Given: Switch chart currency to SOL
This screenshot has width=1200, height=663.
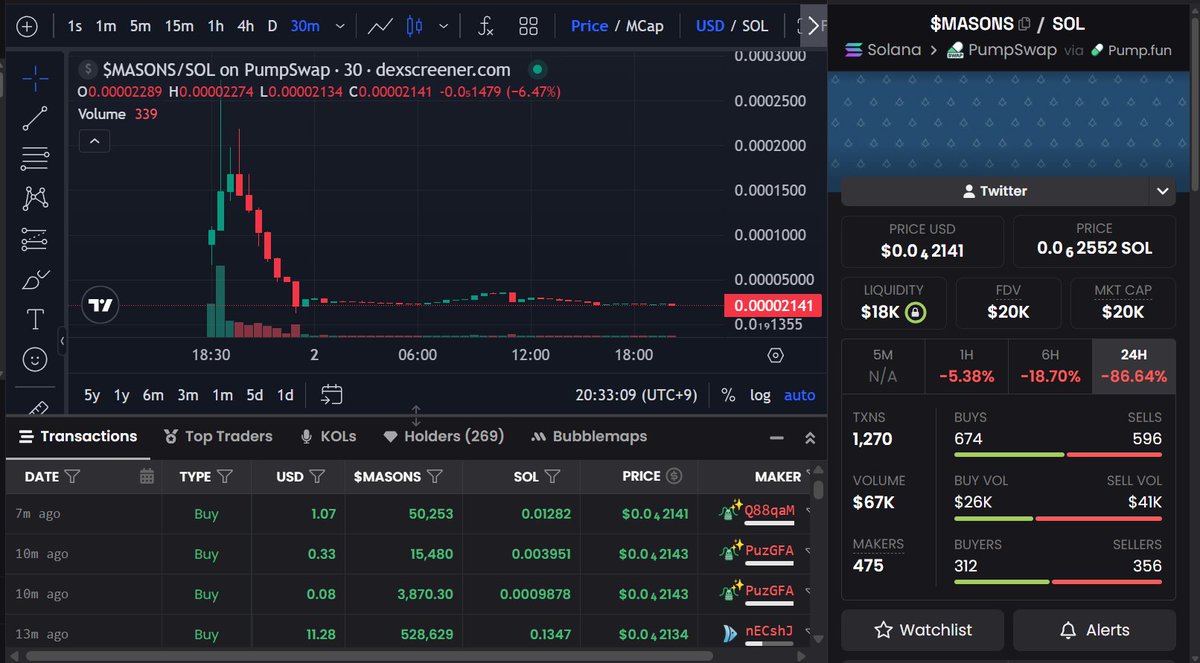Looking at the screenshot, I should pos(755,26).
